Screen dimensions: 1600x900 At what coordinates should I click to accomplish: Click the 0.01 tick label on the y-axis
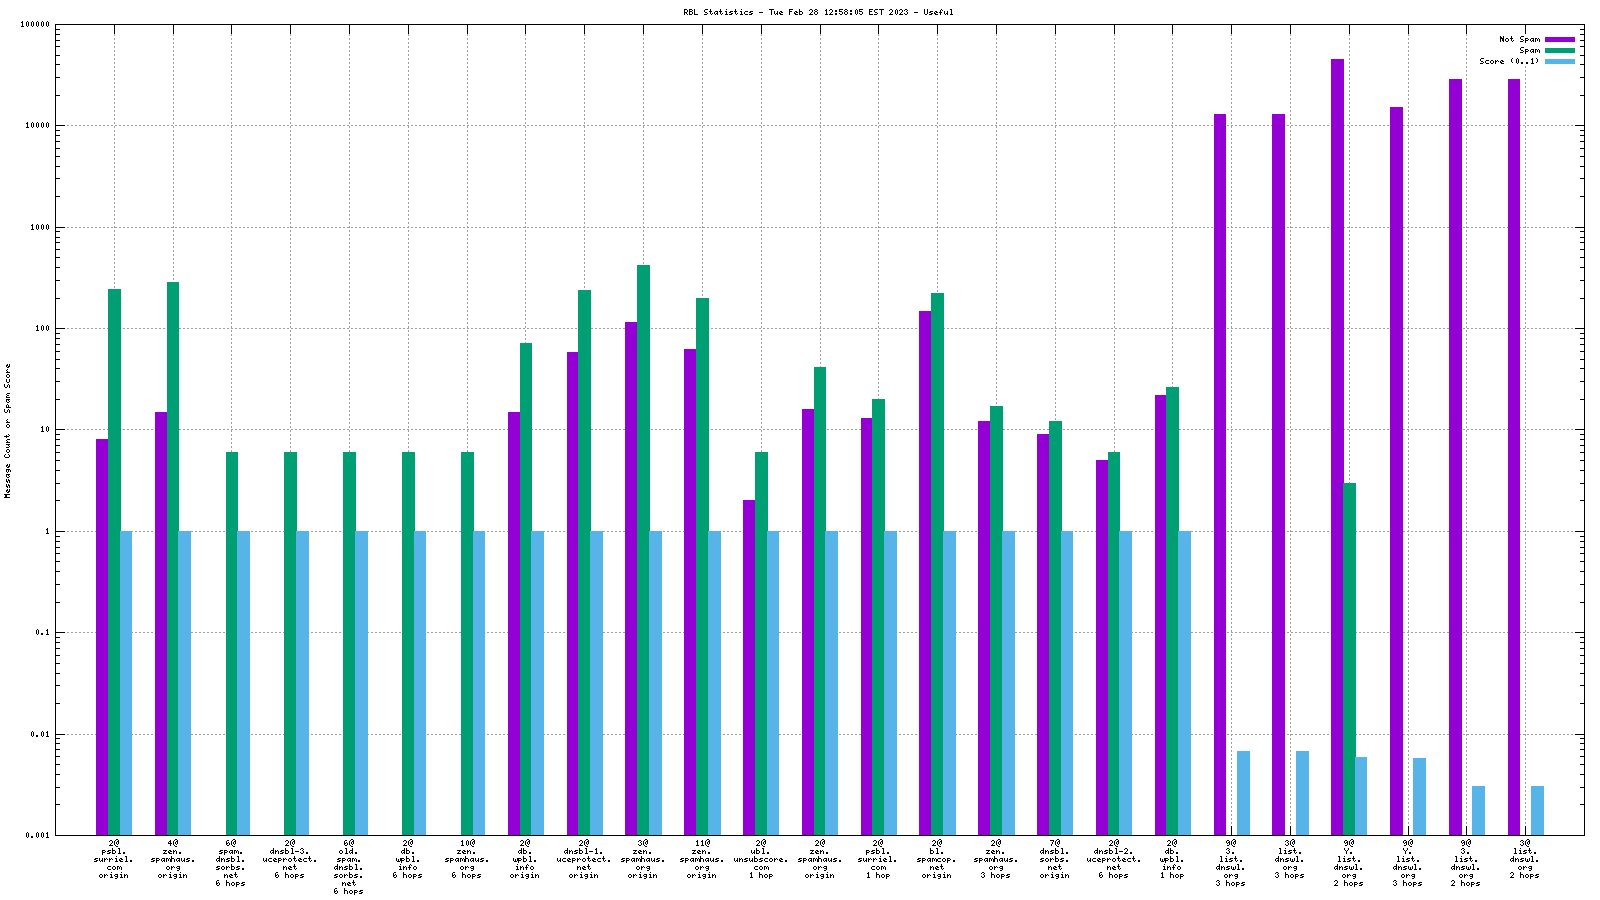(40, 734)
